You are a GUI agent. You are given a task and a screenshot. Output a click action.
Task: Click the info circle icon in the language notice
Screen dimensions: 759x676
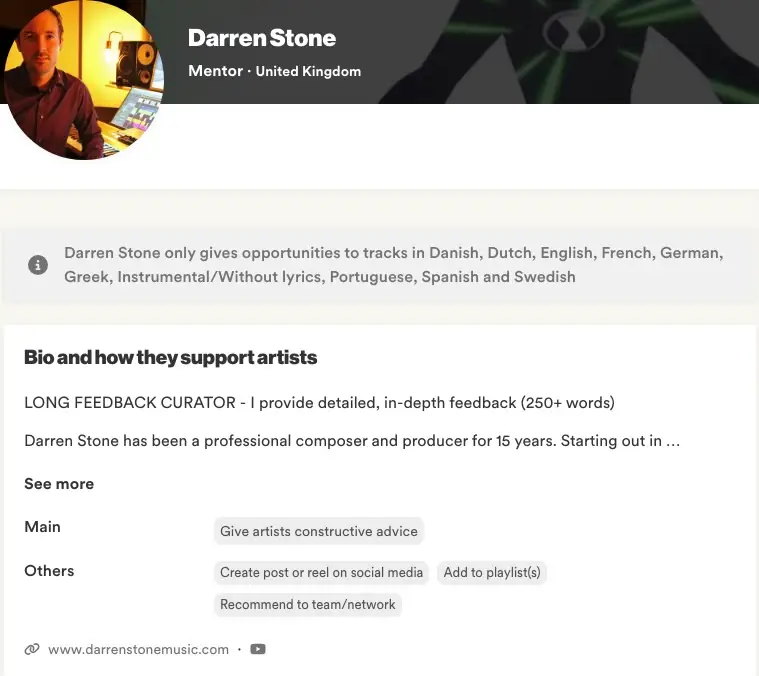click(x=38, y=265)
